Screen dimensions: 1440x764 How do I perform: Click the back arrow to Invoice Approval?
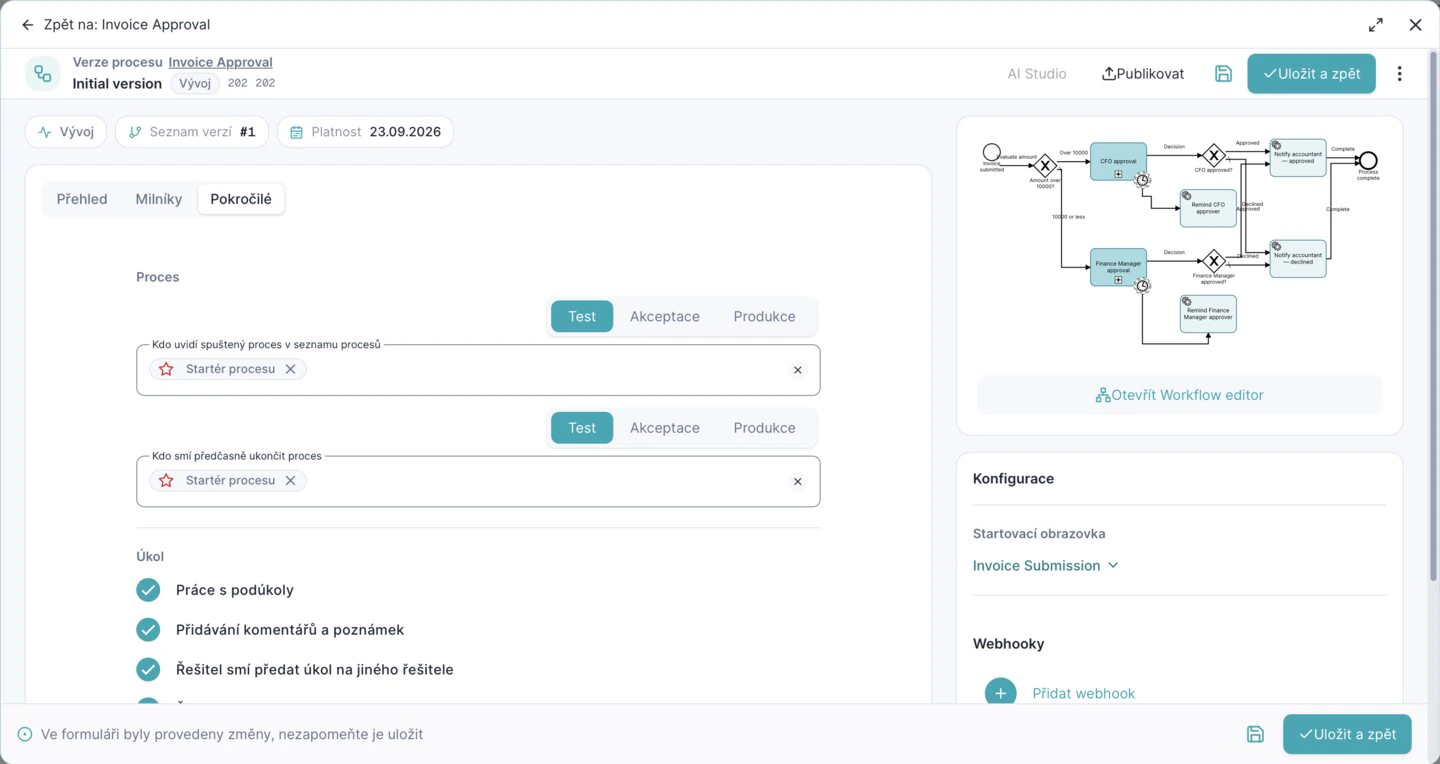pyautogui.click(x=27, y=25)
